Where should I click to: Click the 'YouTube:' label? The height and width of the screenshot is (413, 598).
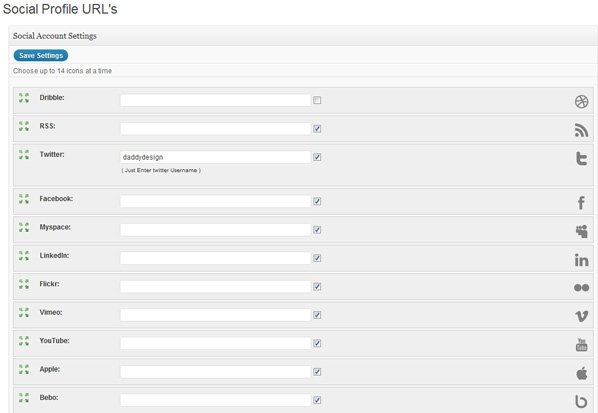[x=55, y=341]
